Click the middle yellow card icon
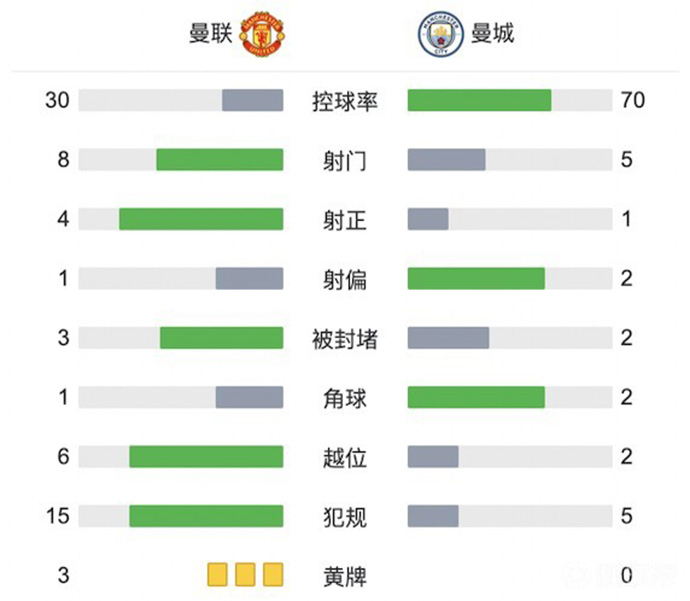 click(245, 575)
